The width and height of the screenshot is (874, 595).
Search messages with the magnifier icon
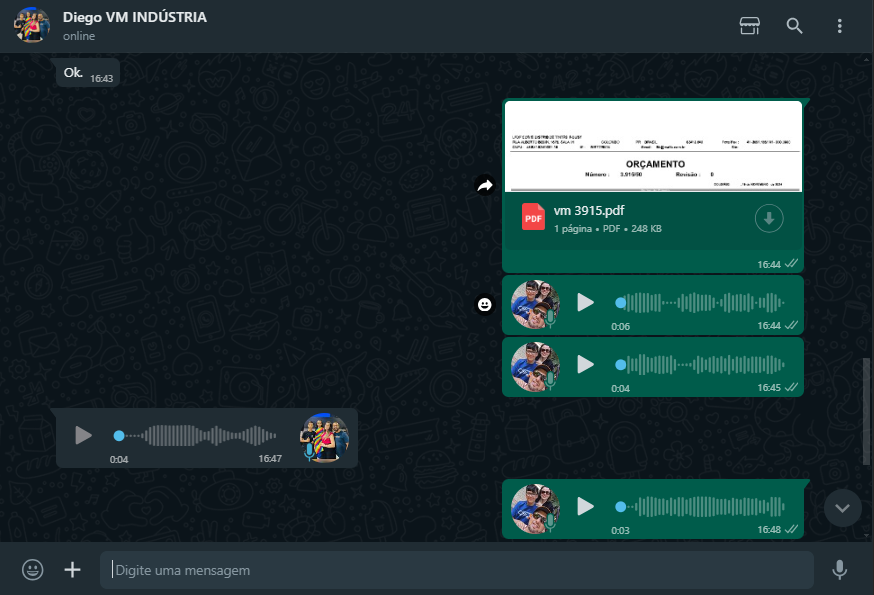click(x=794, y=26)
